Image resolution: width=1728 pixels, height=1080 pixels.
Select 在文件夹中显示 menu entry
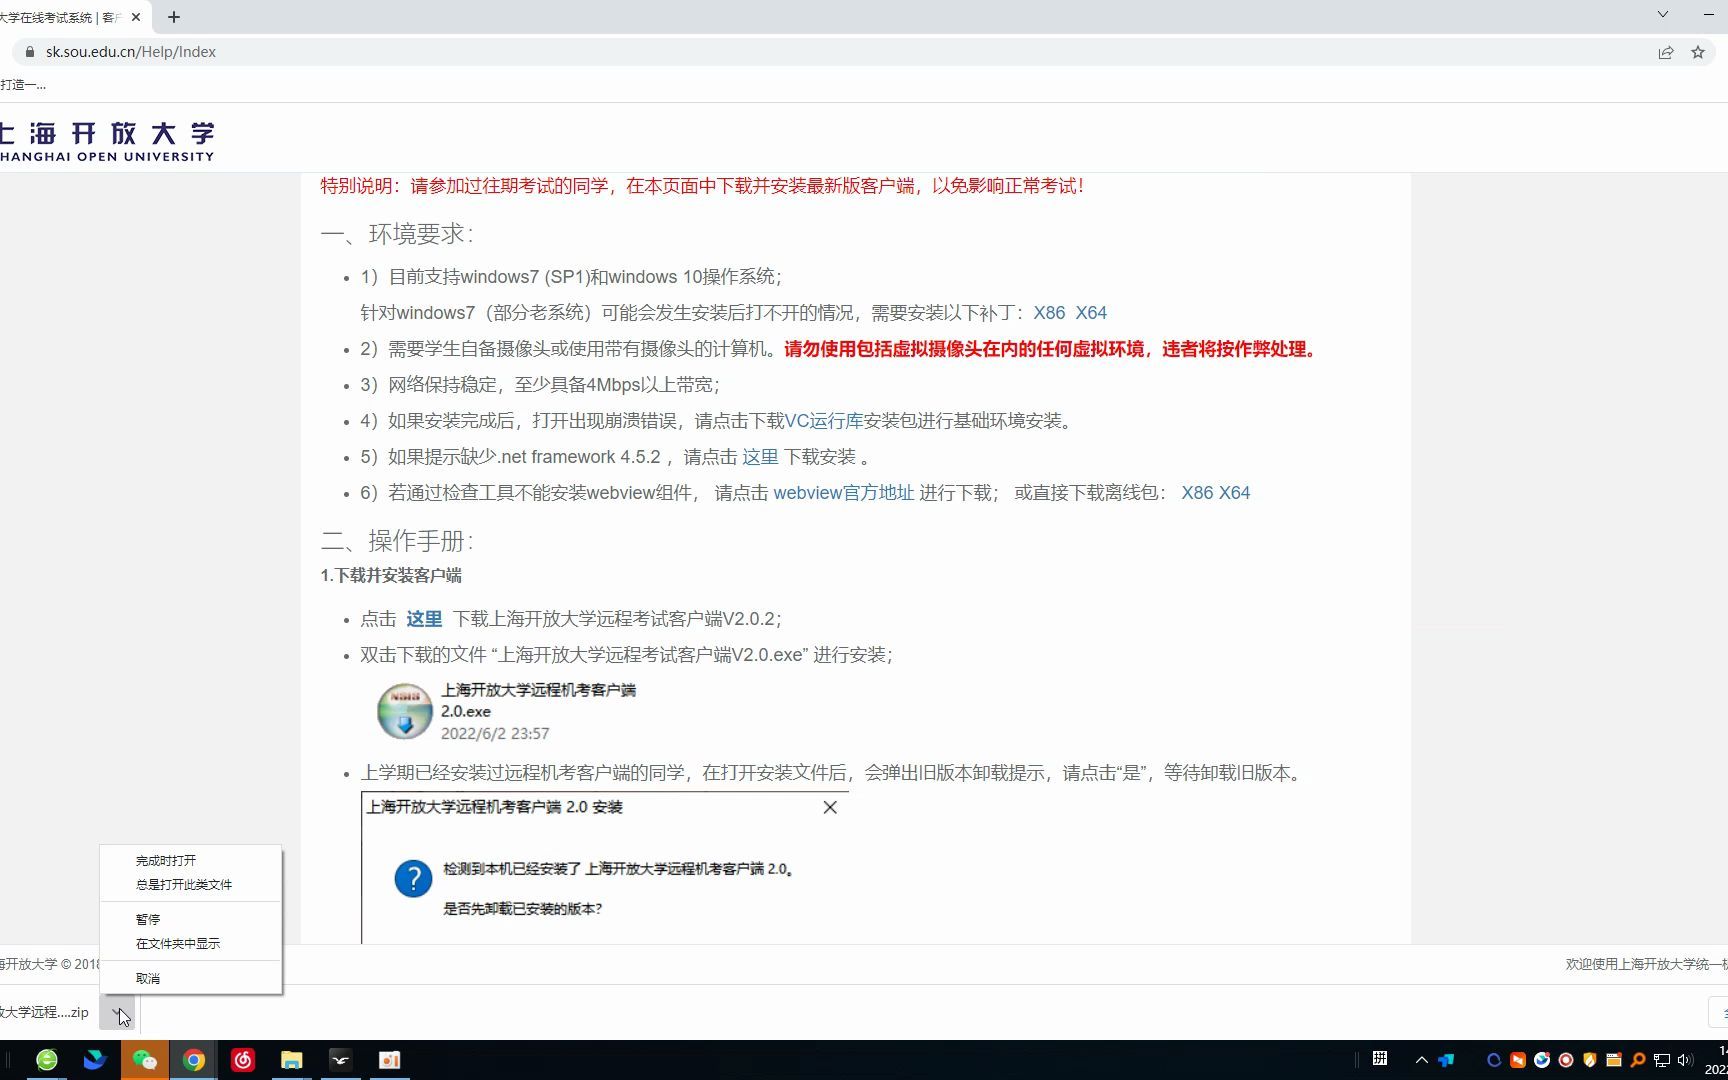tap(190, 944)
